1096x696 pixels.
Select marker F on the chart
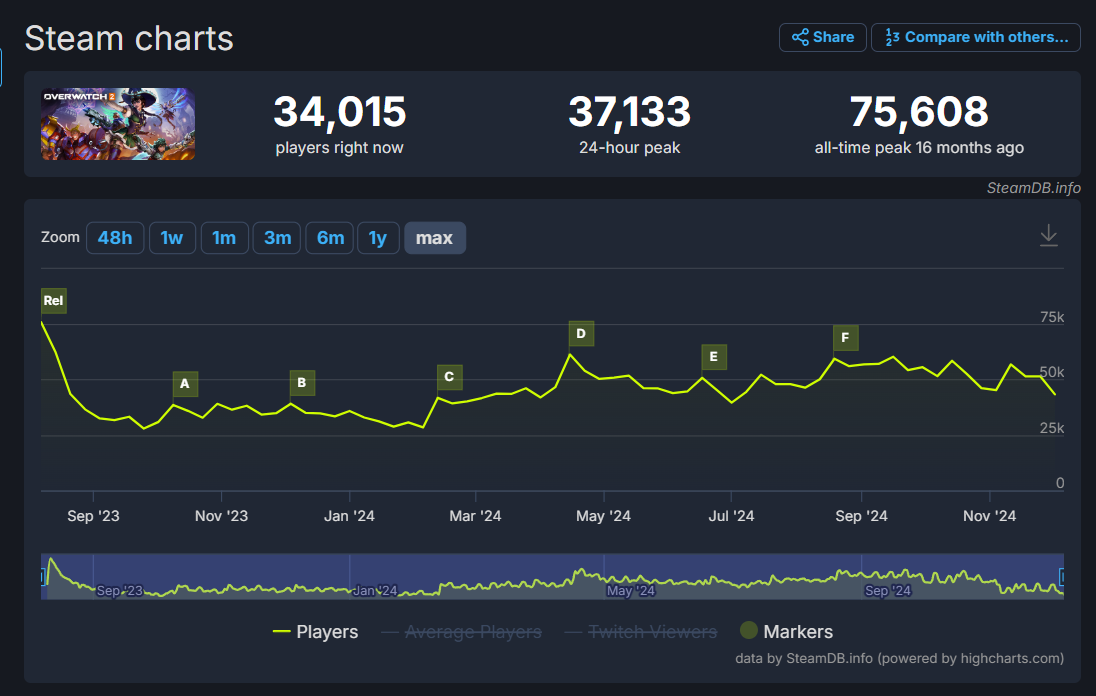point(846,338)
